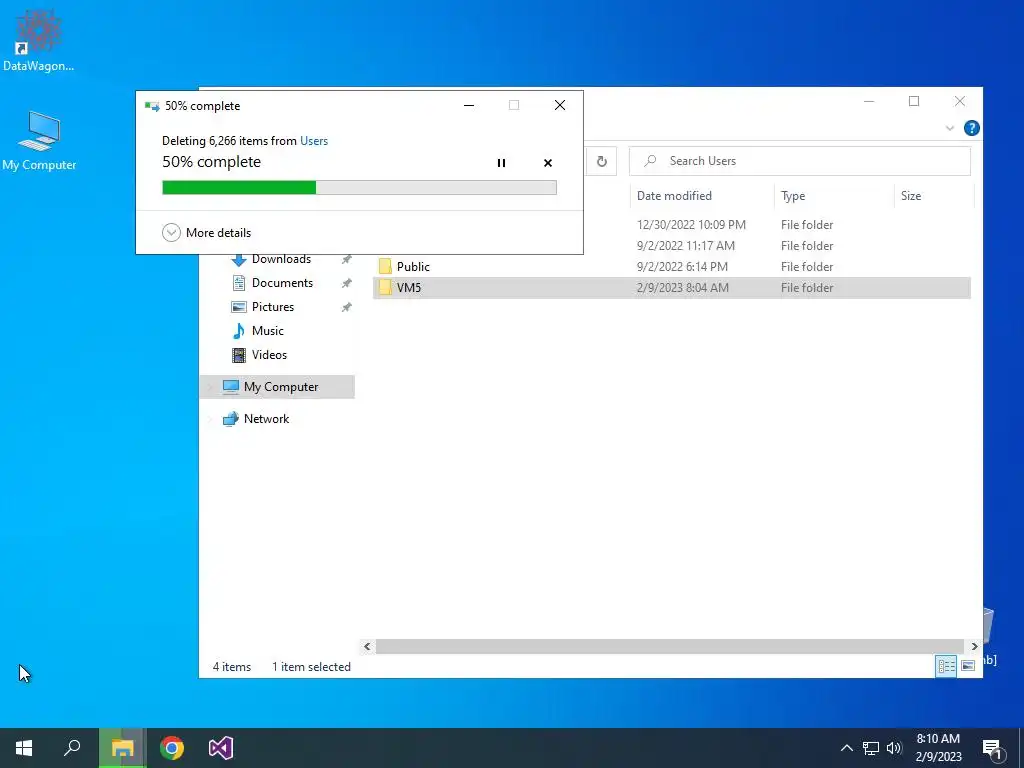Open the notification center icon
This screenshot has height=768, width=1024.
tap(992, 748)
